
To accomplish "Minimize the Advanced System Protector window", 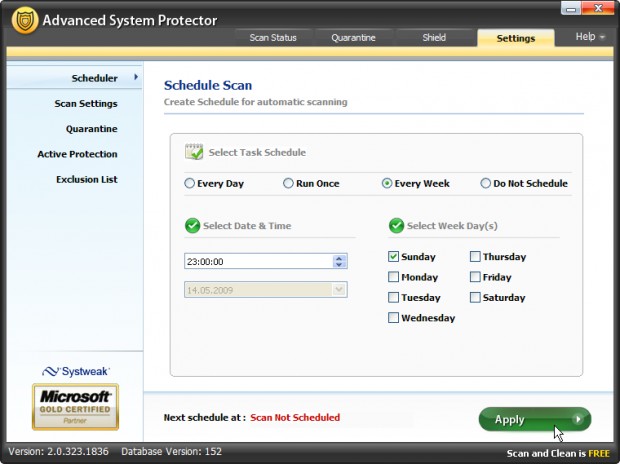I will point(571,8).
